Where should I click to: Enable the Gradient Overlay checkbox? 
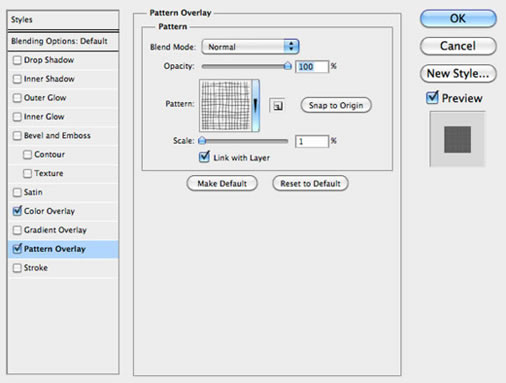[x=17, y=230]
